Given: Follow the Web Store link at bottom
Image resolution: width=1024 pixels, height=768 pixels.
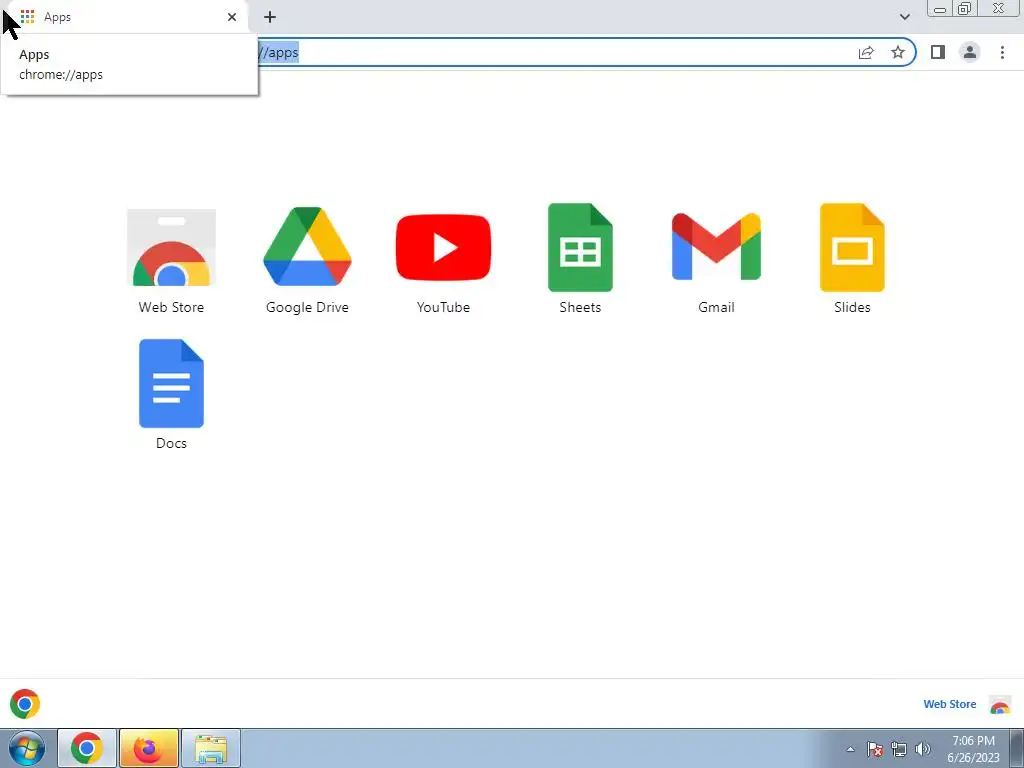Looking at the screenshot, I should pyautogui.click(x=950, y=704).
